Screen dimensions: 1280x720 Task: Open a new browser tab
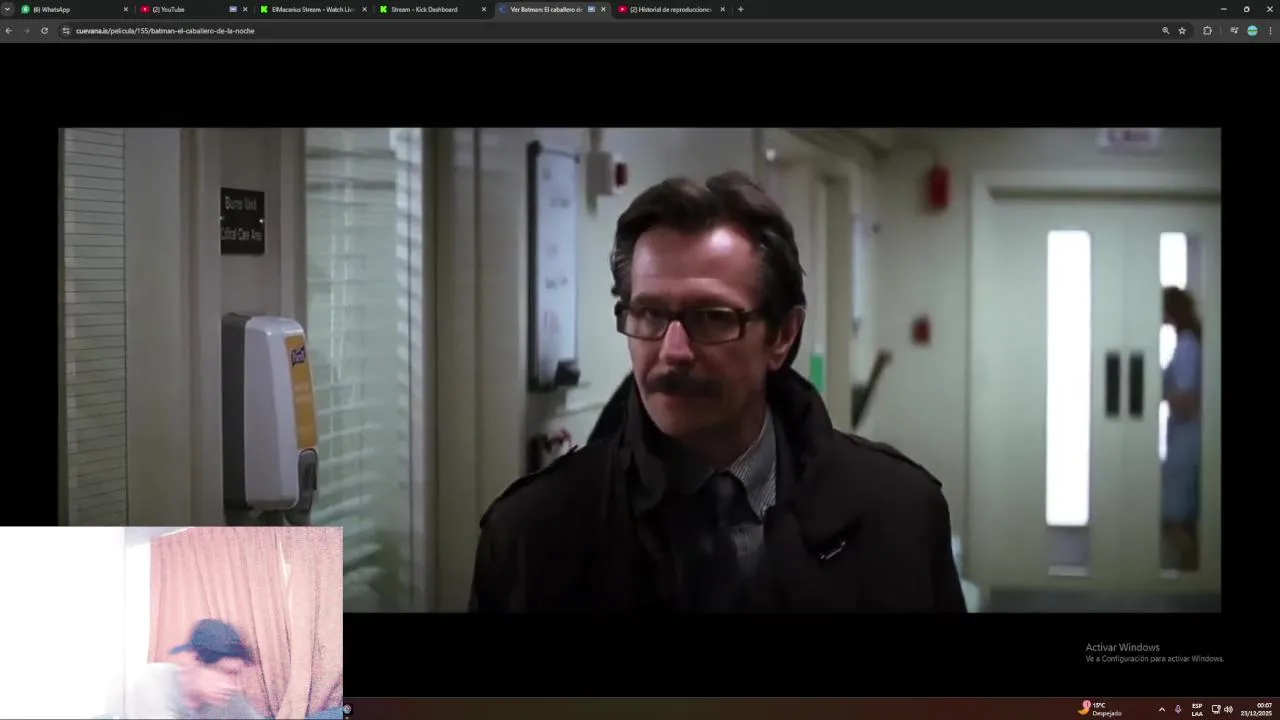tap(740, 9)
